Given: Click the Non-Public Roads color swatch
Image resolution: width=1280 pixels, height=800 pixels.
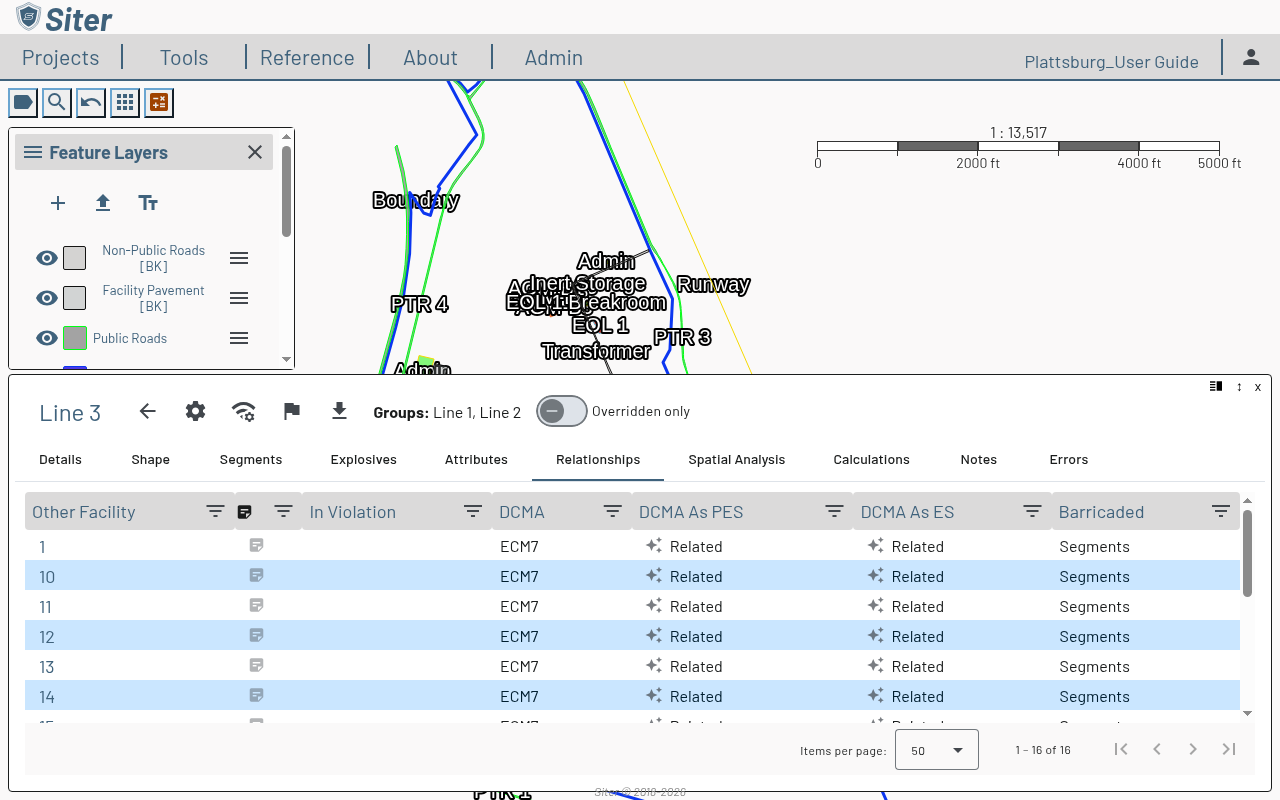Looking at the screenshot, I should 74,258.
